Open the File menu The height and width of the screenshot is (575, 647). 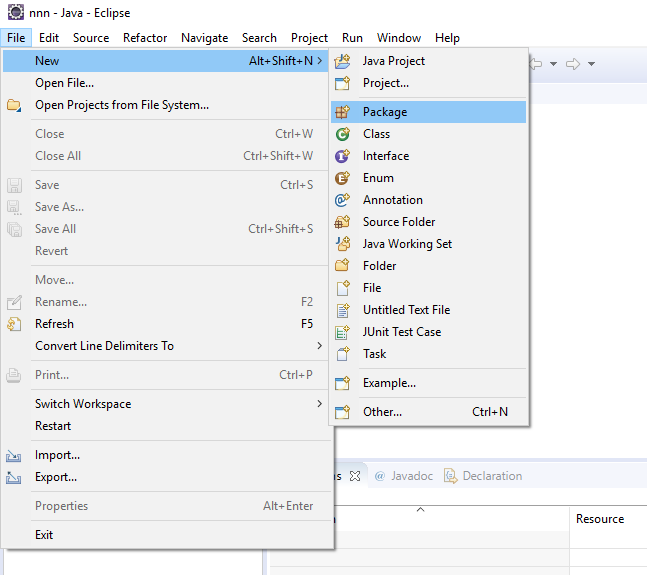[x=16, y=38]
